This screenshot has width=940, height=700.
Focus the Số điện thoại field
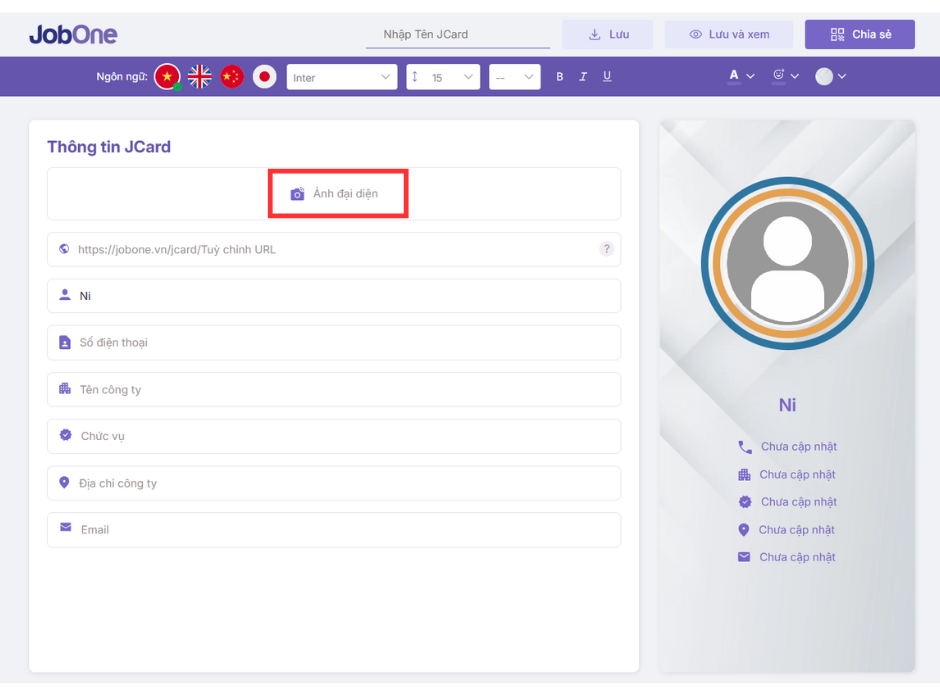334,343
